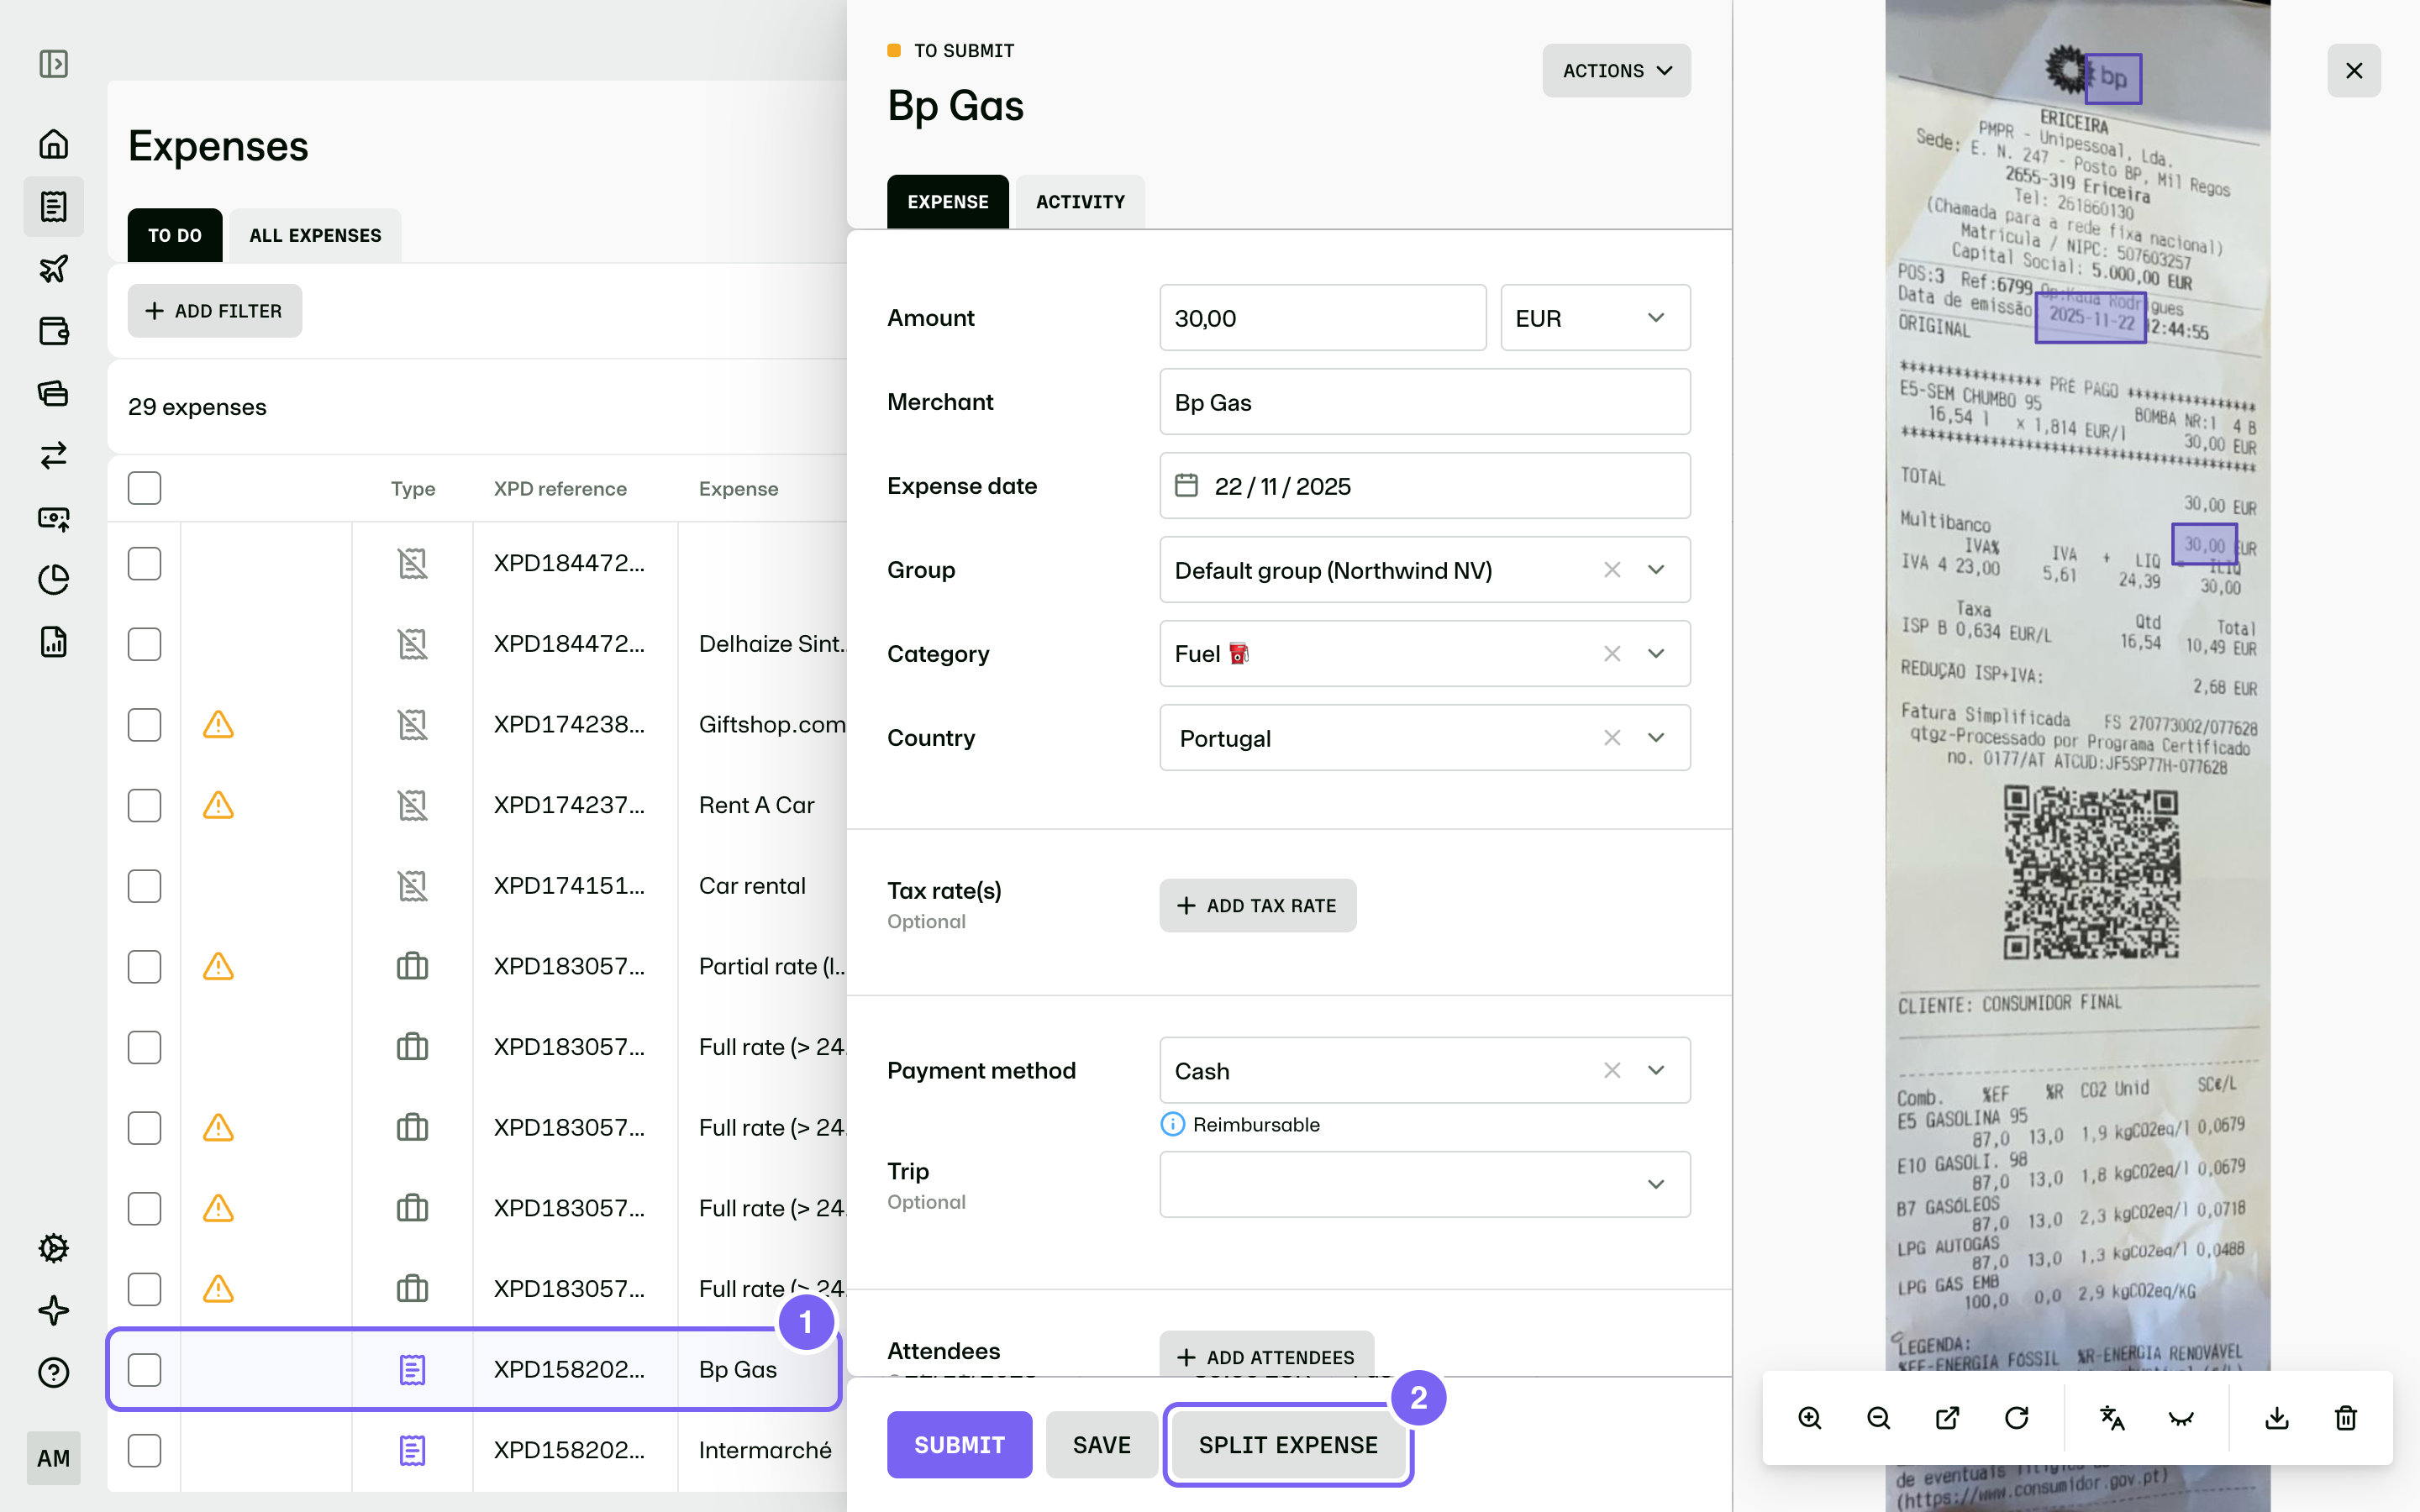
Task: Click SPLIT EXPENSE button
Action: click(1288, 1445)
